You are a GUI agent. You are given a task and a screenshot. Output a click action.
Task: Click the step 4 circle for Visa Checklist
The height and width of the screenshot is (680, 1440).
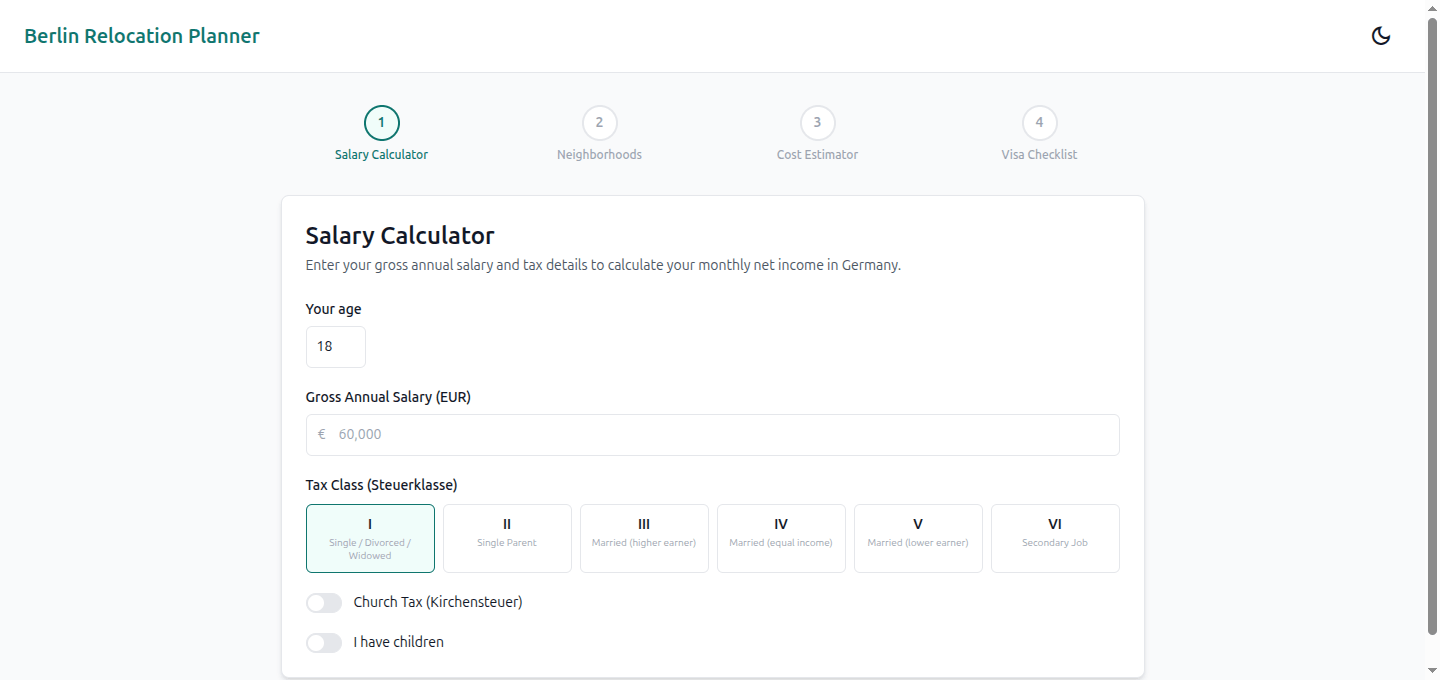tap(1039, 122)
